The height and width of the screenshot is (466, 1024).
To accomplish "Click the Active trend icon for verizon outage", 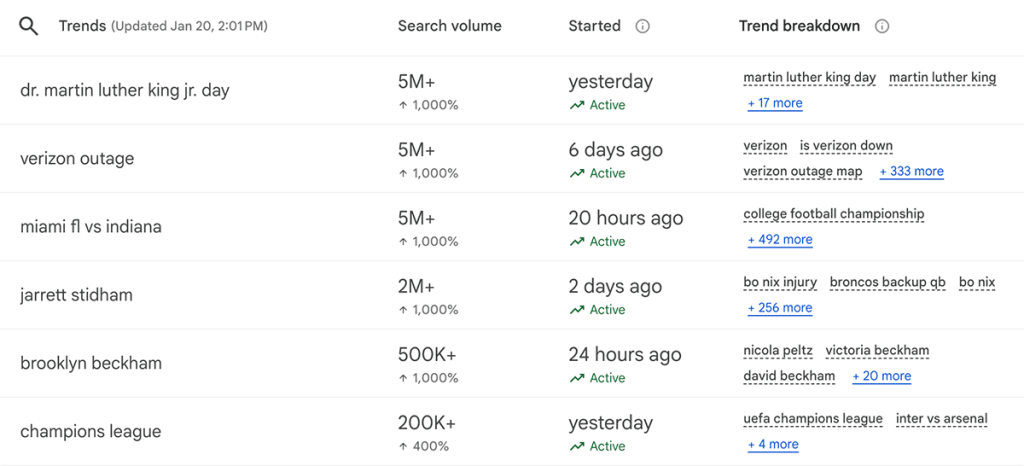I will tap(577, 174).
